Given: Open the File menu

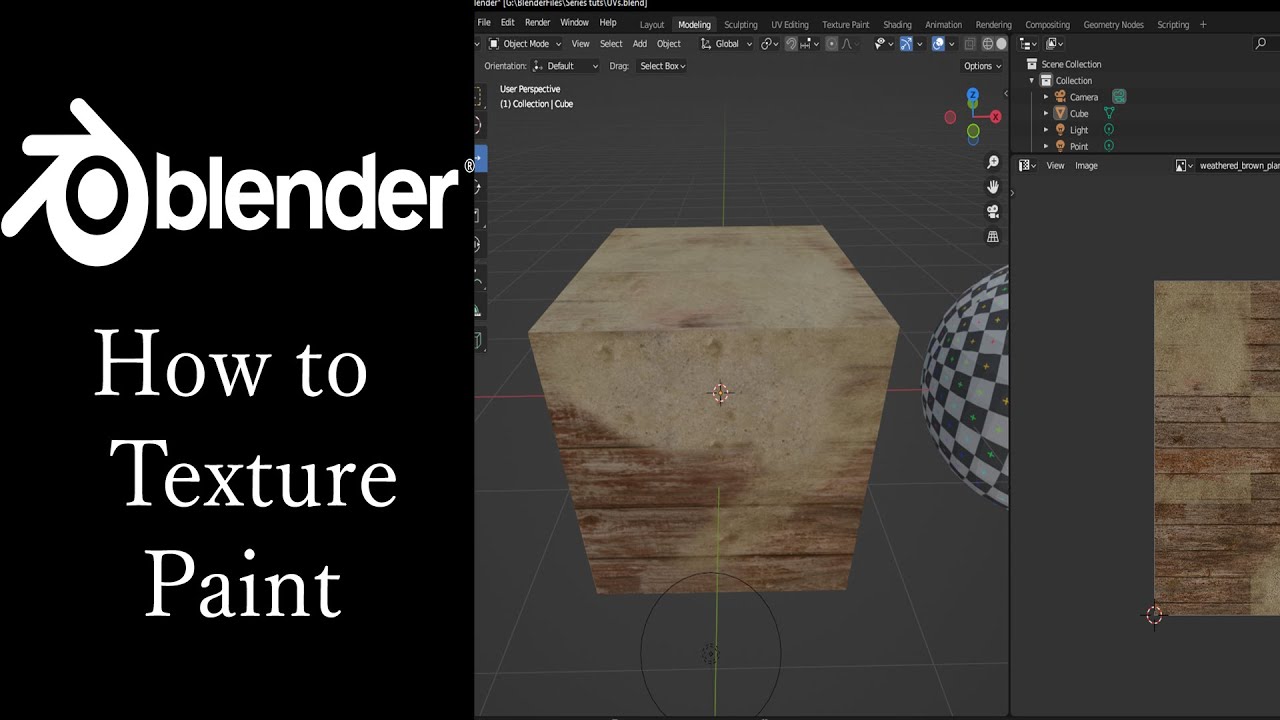Looking at the screenshot, I should click(x=484, y=22).
